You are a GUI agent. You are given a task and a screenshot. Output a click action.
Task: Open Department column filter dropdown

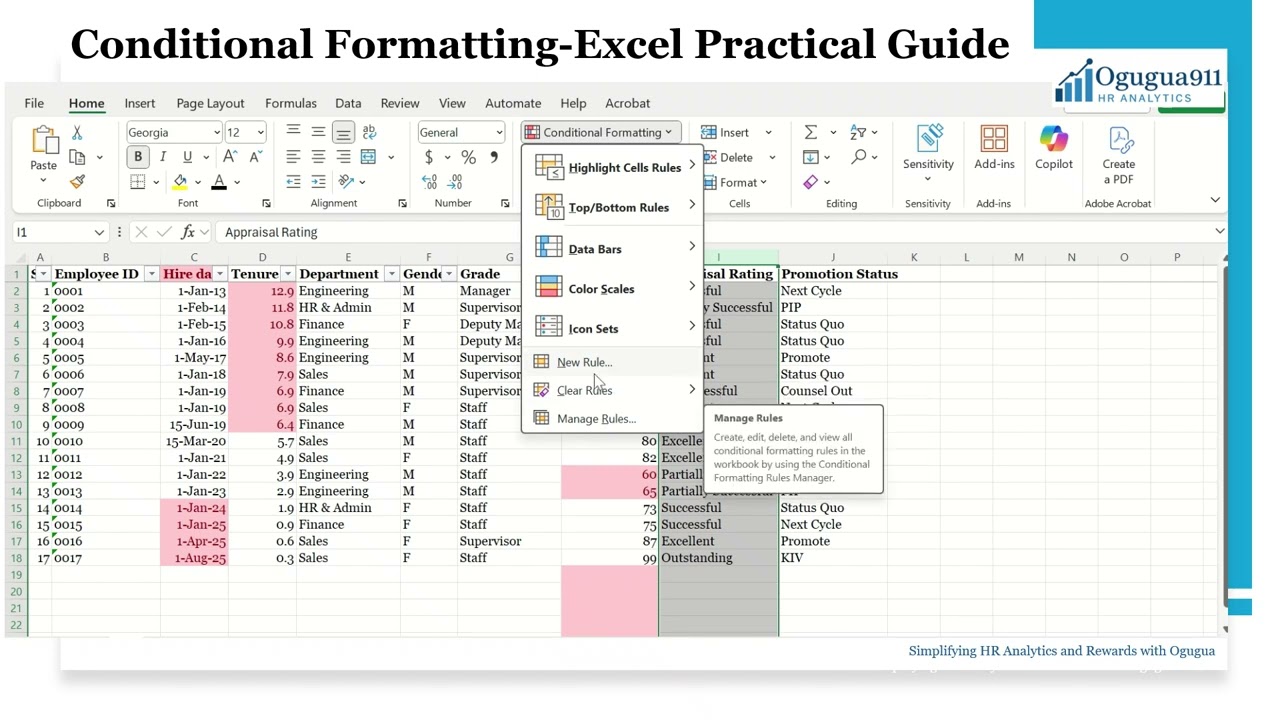(391, 274)
